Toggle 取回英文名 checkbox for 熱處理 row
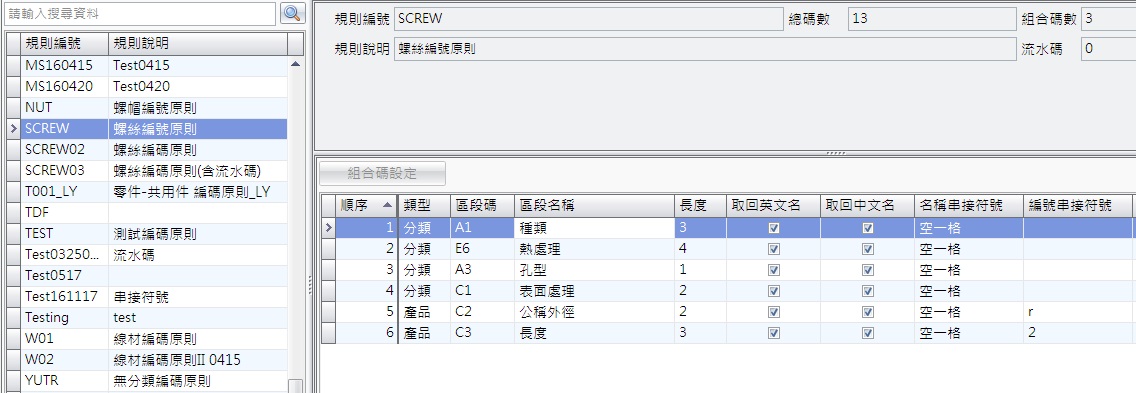1136x393 pixels. [774, 249]
